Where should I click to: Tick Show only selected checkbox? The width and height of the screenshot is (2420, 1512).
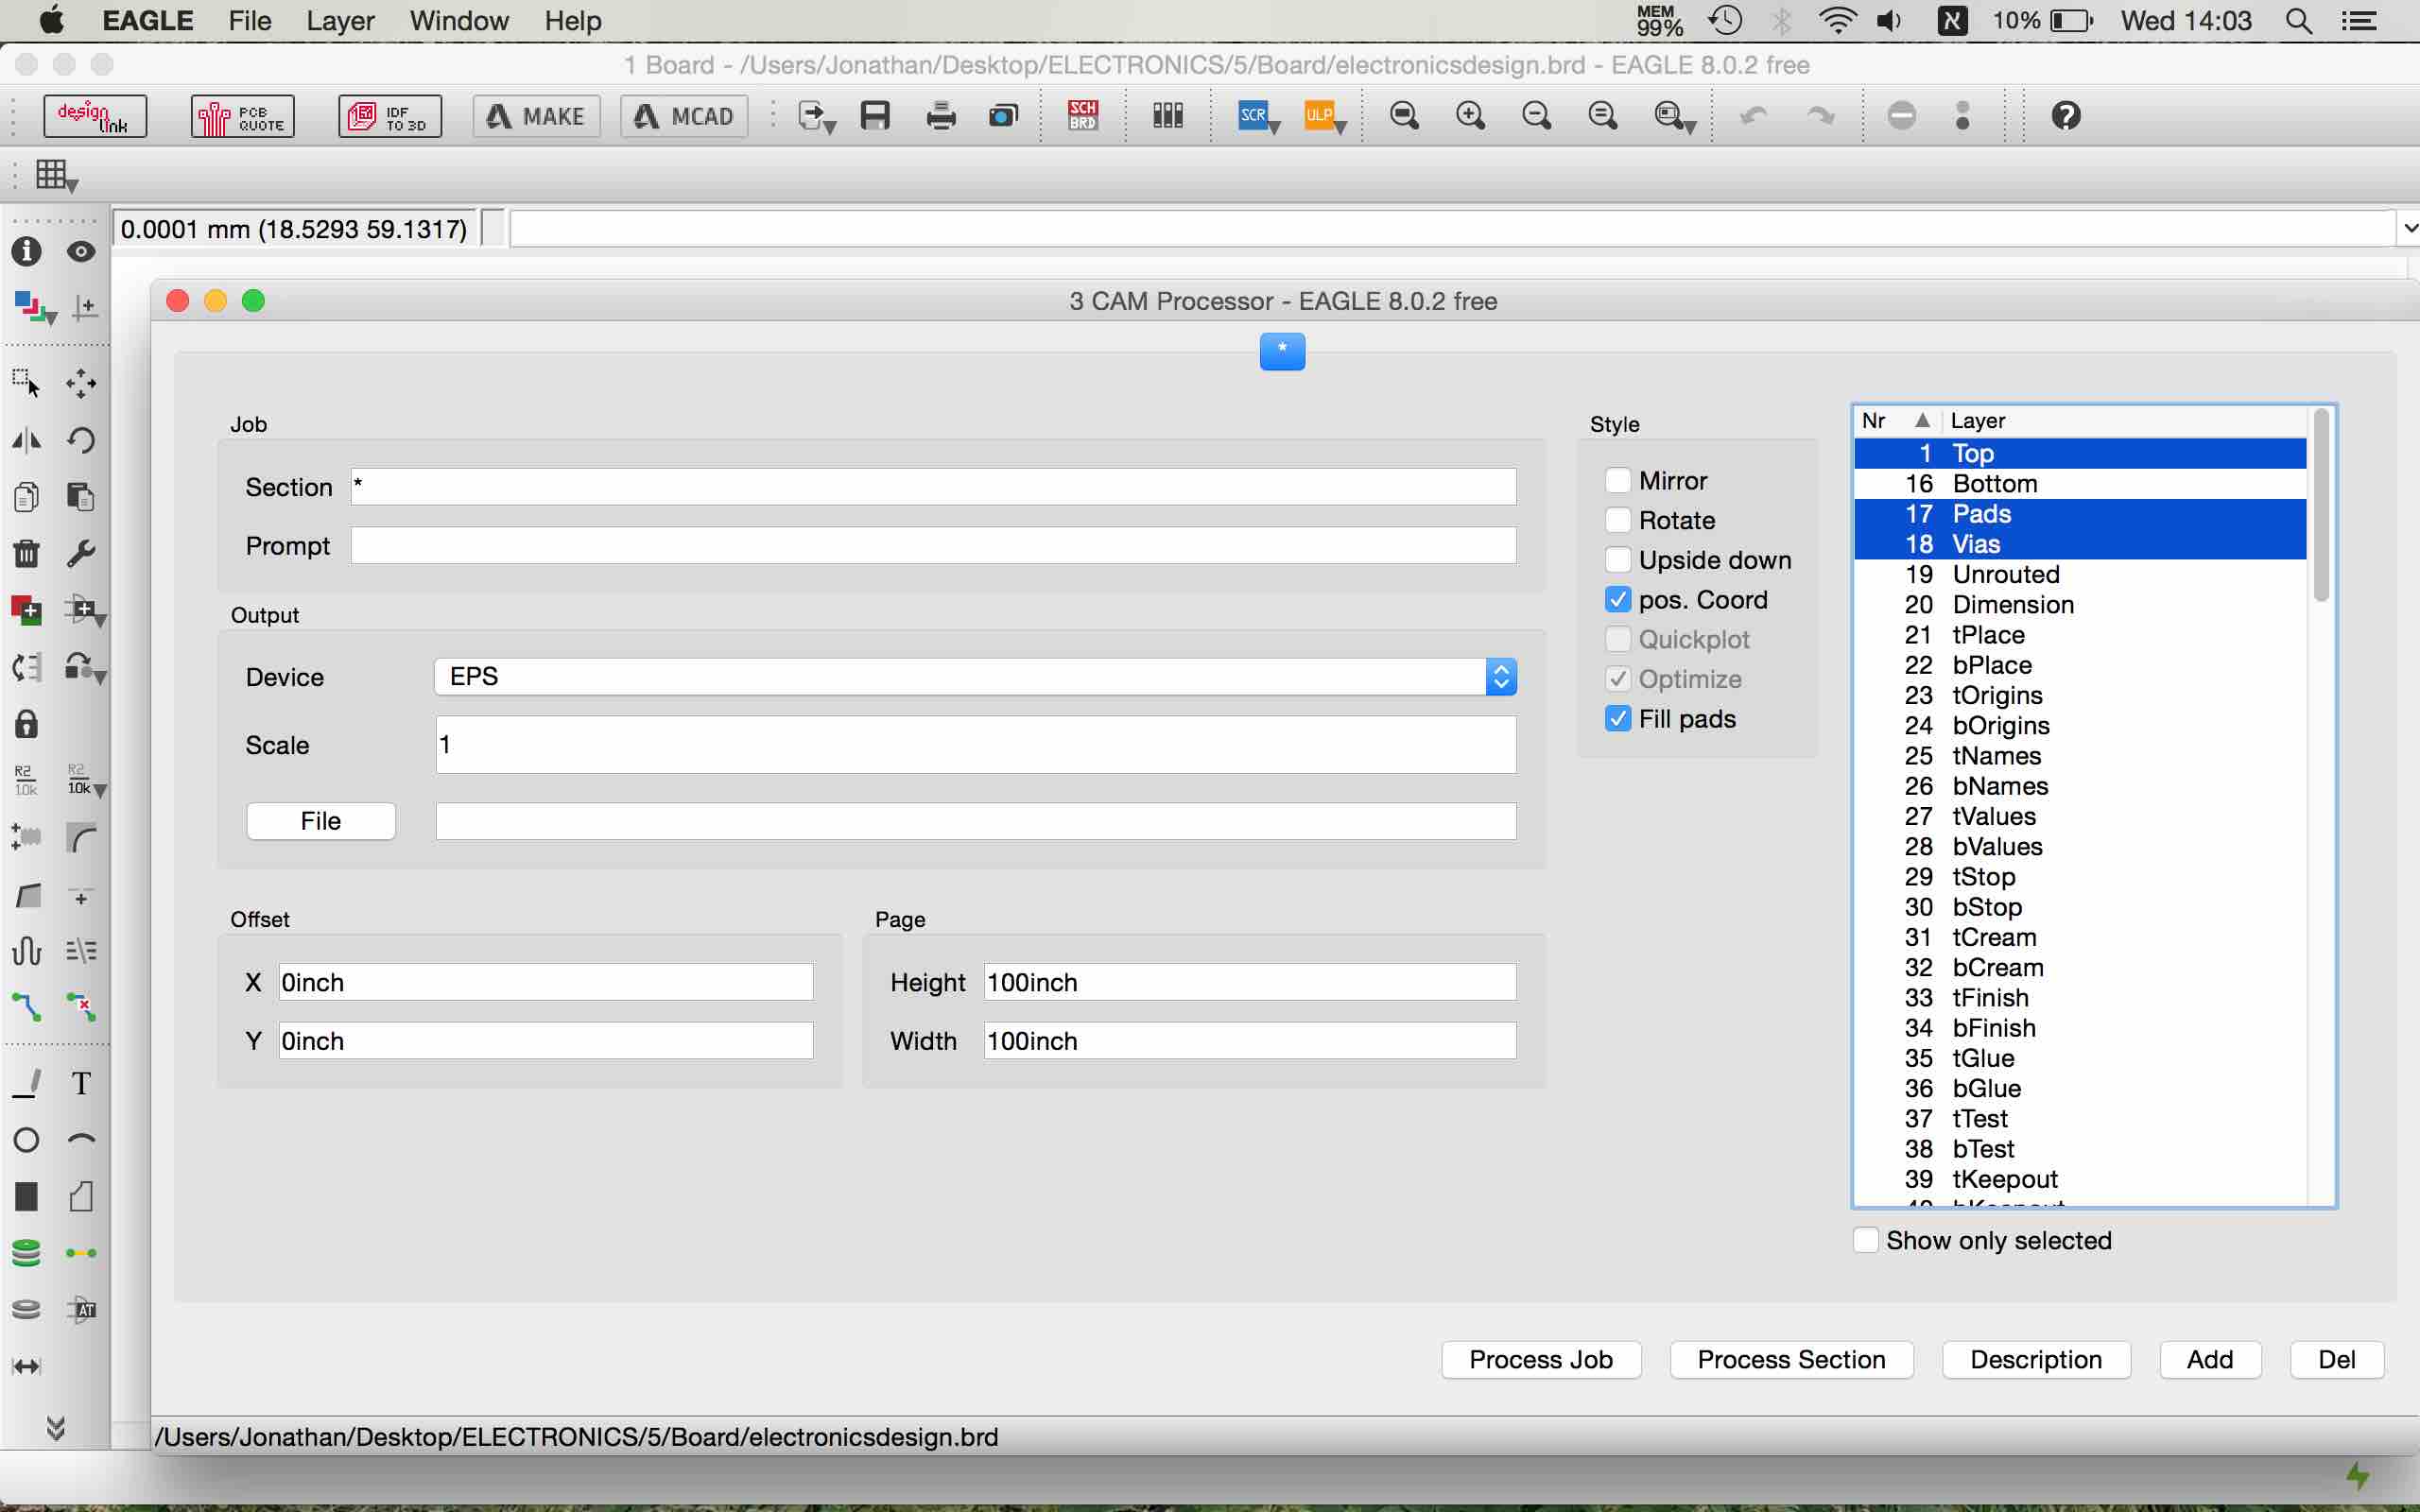click(1866, 1240)
